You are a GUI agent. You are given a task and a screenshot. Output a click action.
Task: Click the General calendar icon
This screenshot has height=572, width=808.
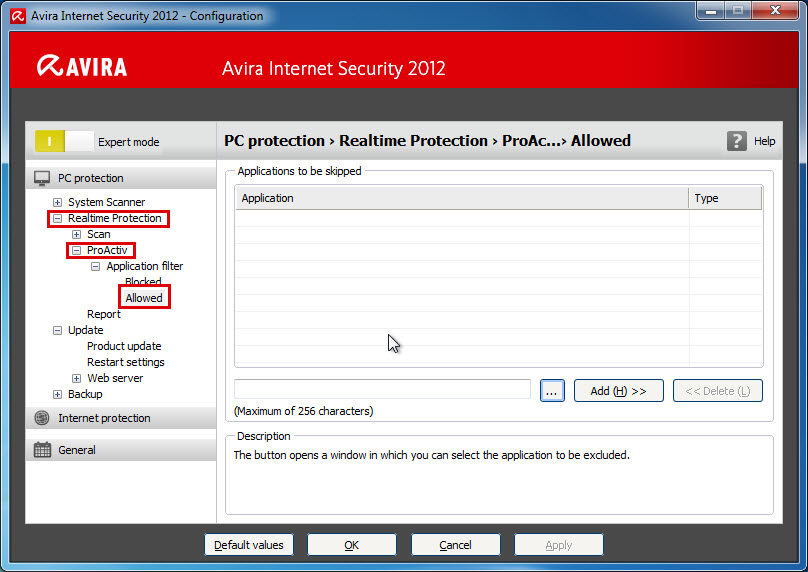(42, 450)
